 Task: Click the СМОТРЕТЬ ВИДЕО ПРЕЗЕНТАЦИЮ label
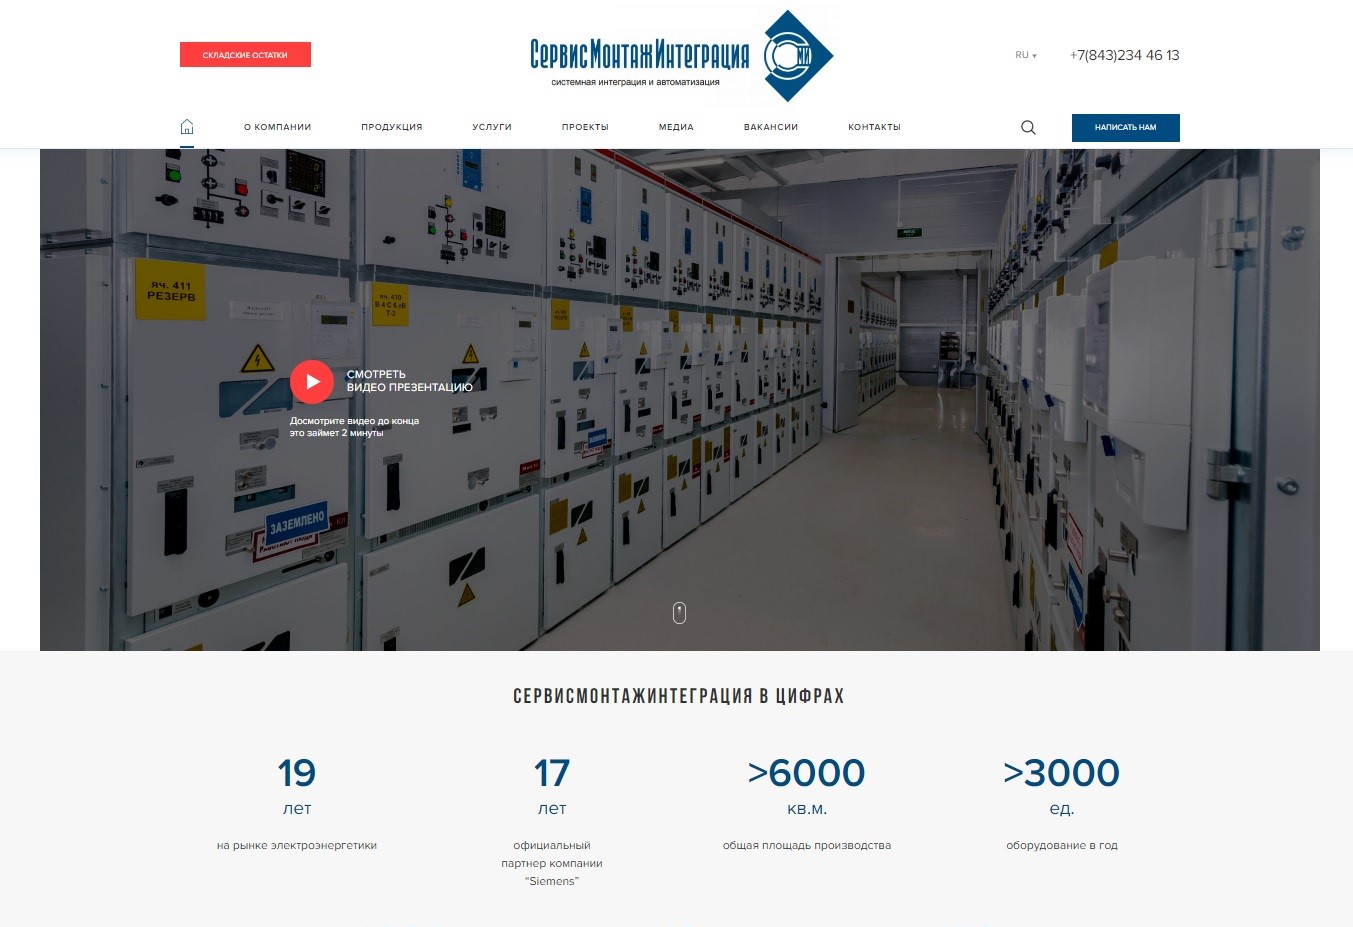point(410,381)
